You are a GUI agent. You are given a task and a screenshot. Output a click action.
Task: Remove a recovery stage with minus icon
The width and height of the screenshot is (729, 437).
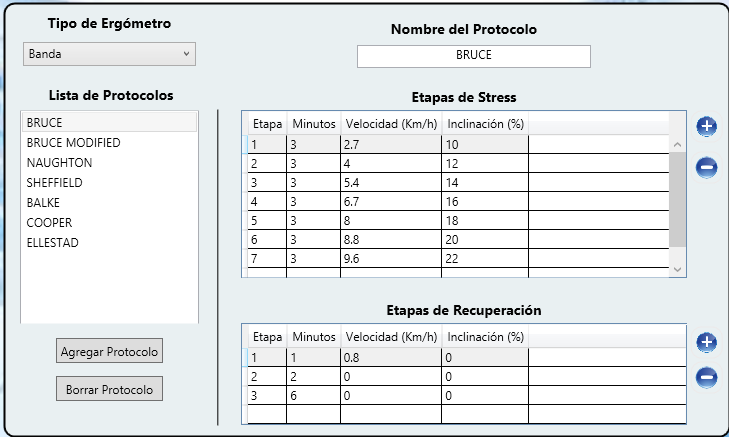pos(707,377)
